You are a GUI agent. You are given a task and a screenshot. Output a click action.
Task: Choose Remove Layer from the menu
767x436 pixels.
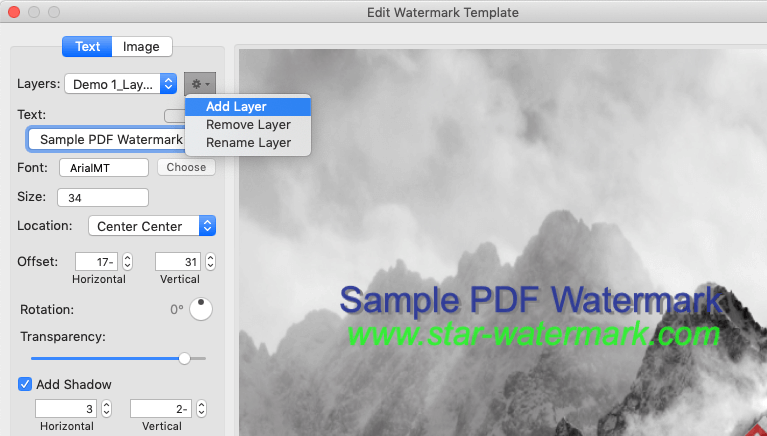click(x=248, y=125)
